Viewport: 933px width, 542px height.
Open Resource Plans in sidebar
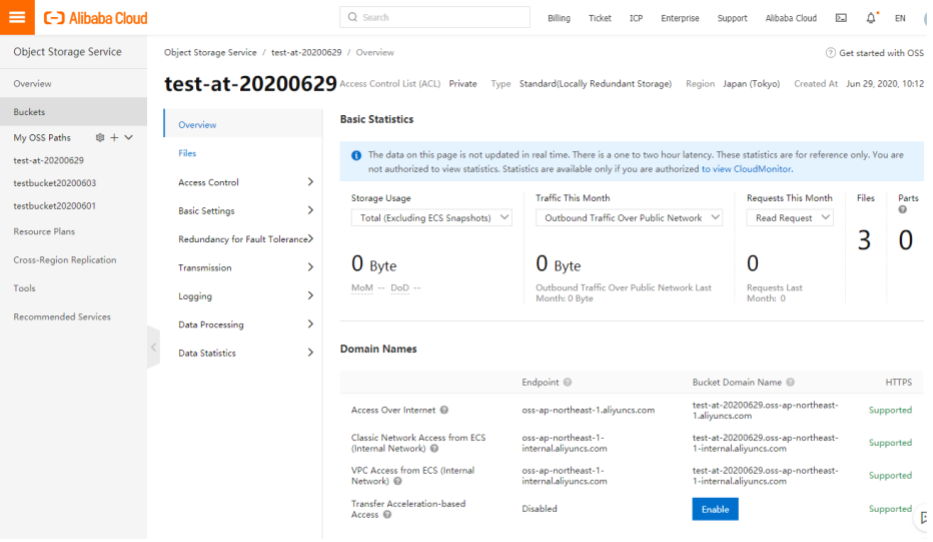[44, 231]
